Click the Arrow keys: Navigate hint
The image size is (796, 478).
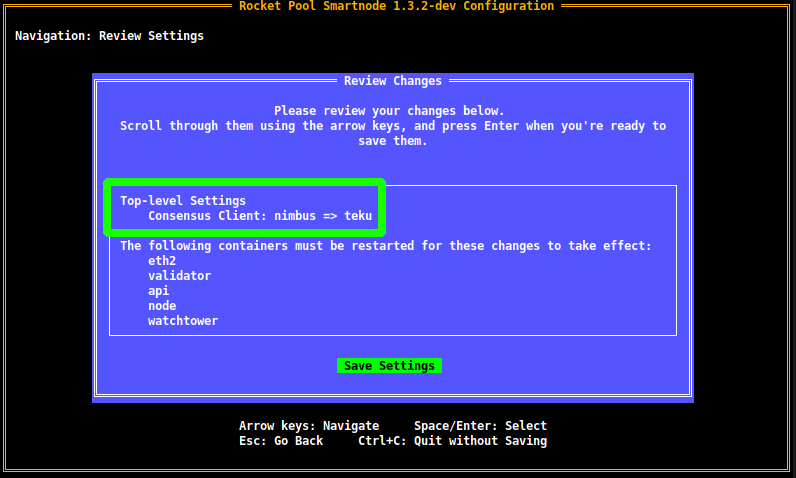point(309,426)
